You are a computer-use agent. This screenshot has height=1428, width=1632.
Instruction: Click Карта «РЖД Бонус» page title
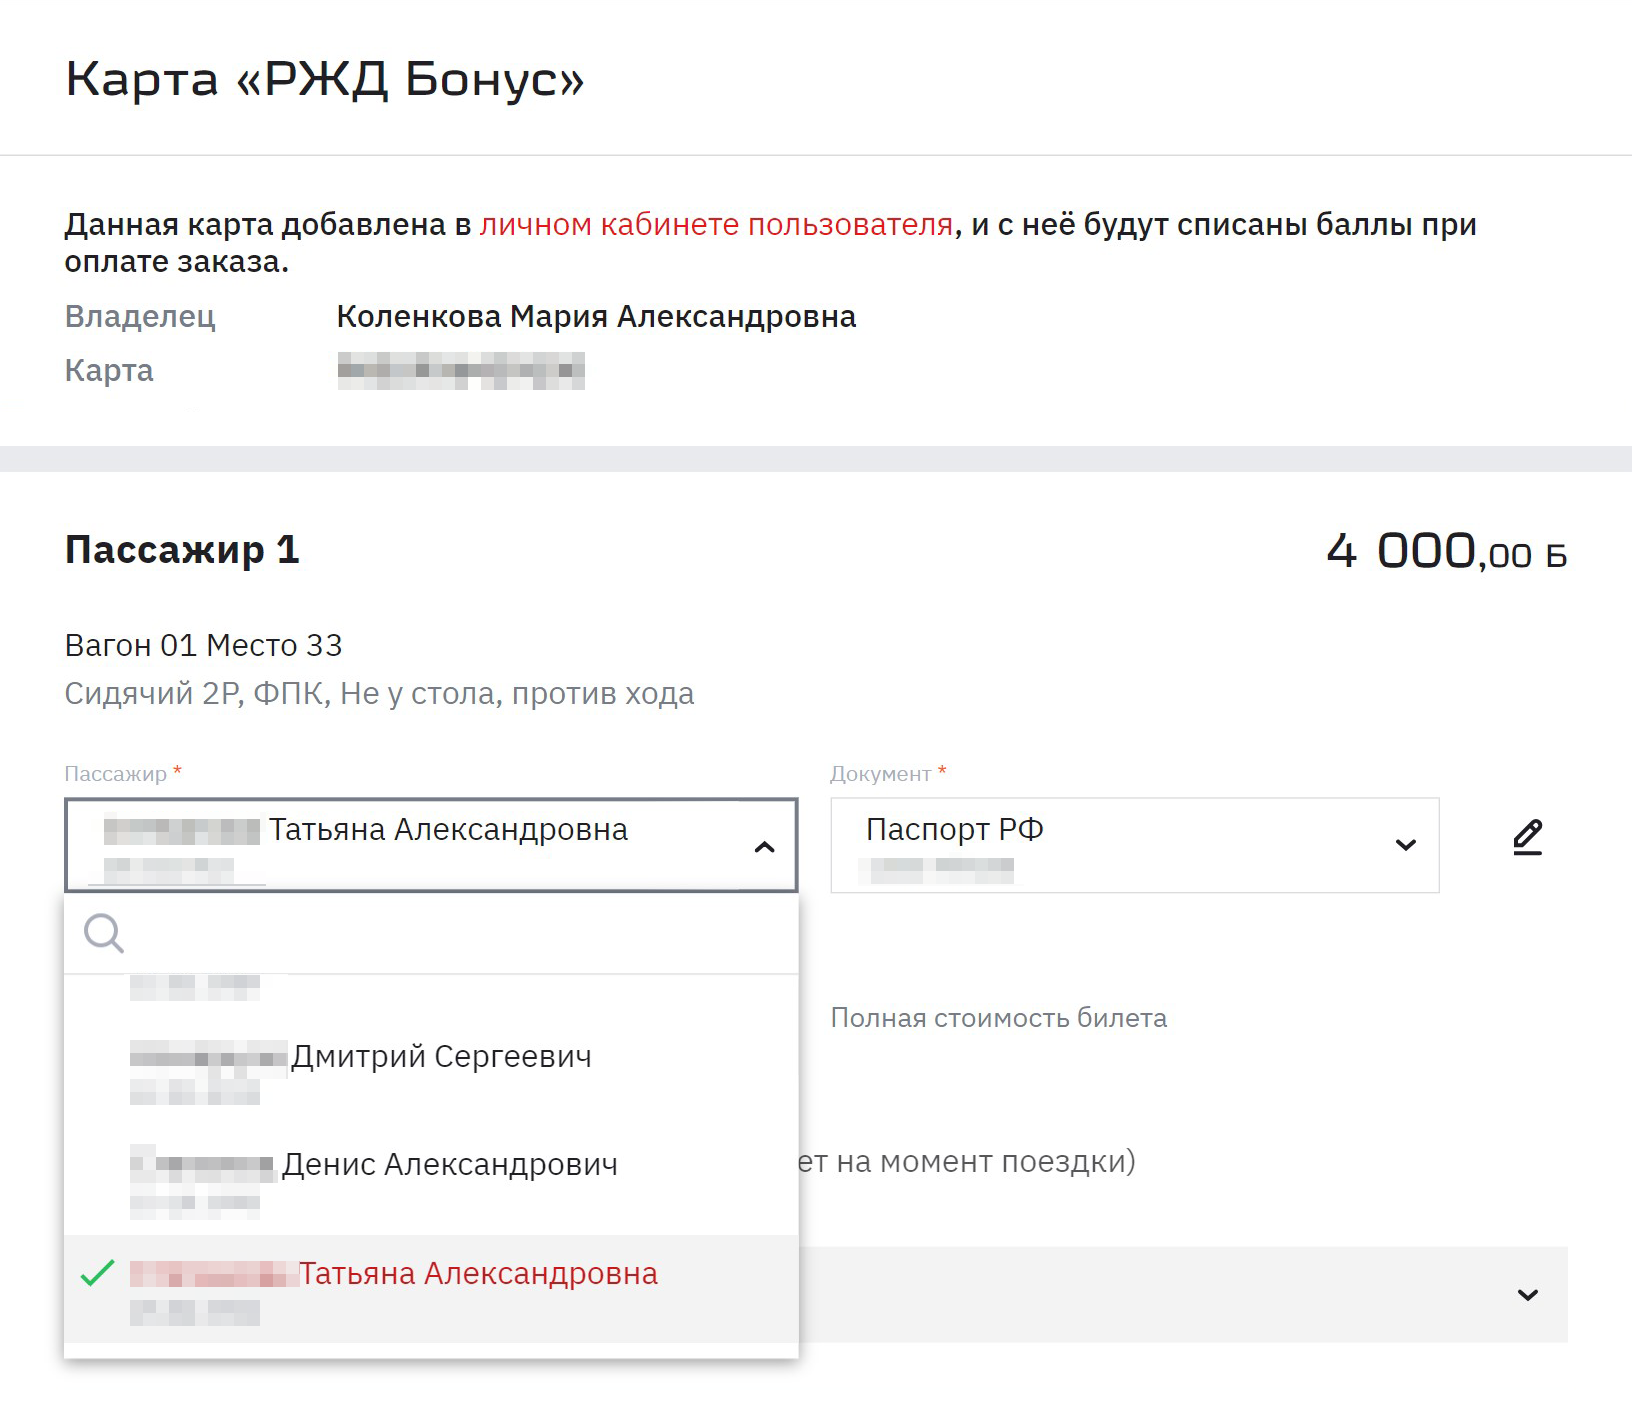click(x=325, y=79)
